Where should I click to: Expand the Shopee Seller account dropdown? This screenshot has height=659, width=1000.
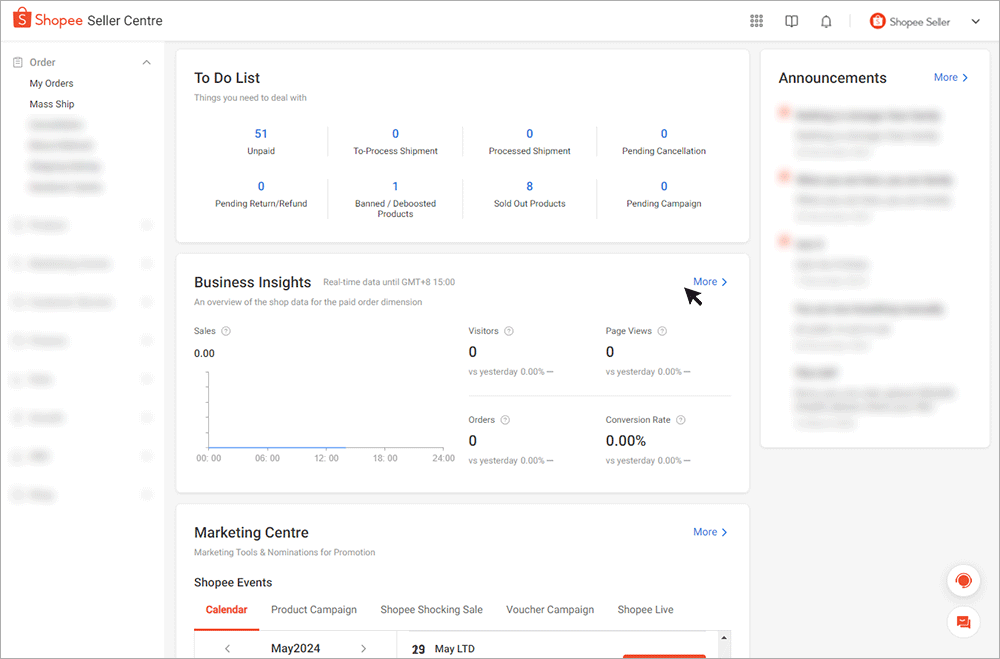point(975,21)
